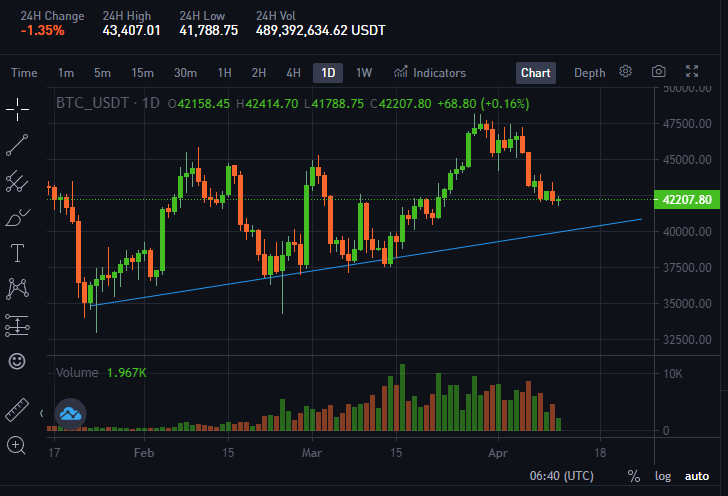The image size is (728, 496).
Task: Select the 1H timeframe
Action: pyautogui.click(x=224, y=73)
